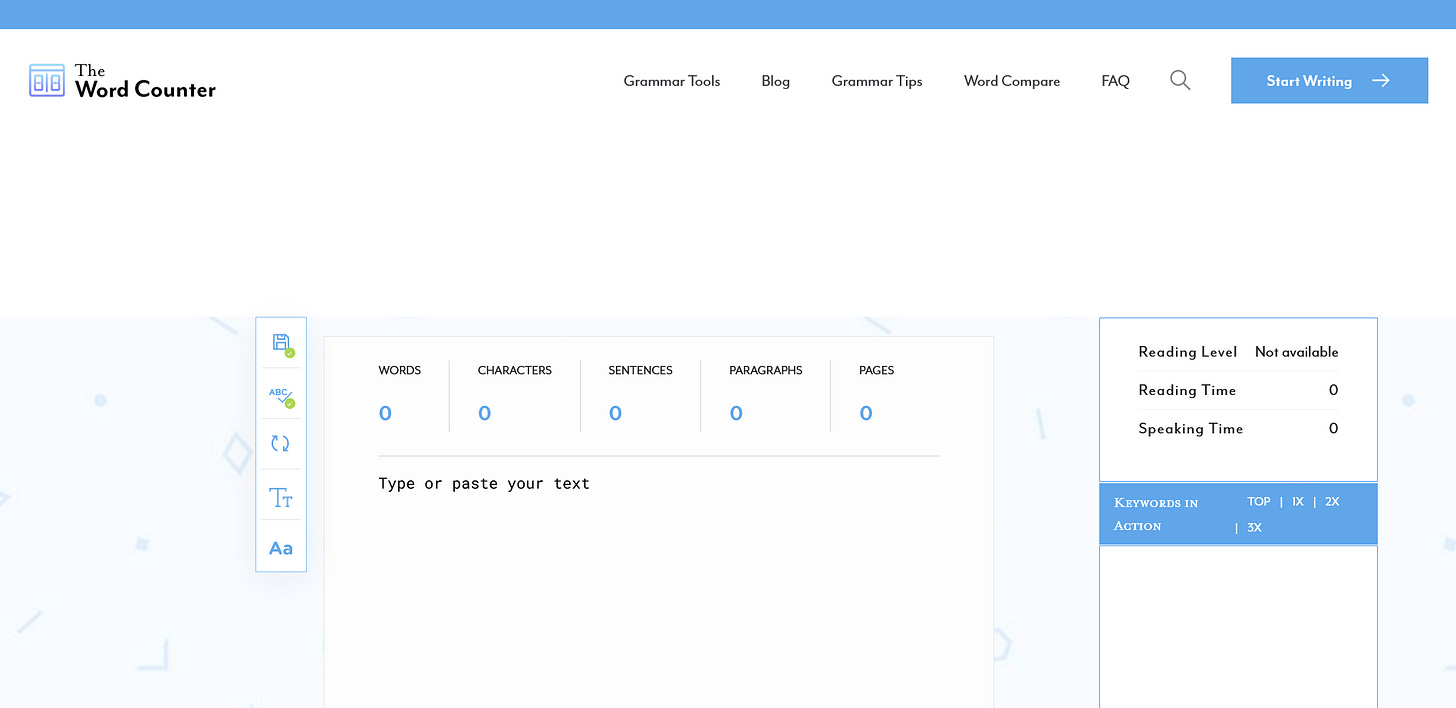1456x708 pixels.
Task: Enable the 2X keyword frequency filter
Action: [1332, 501]
